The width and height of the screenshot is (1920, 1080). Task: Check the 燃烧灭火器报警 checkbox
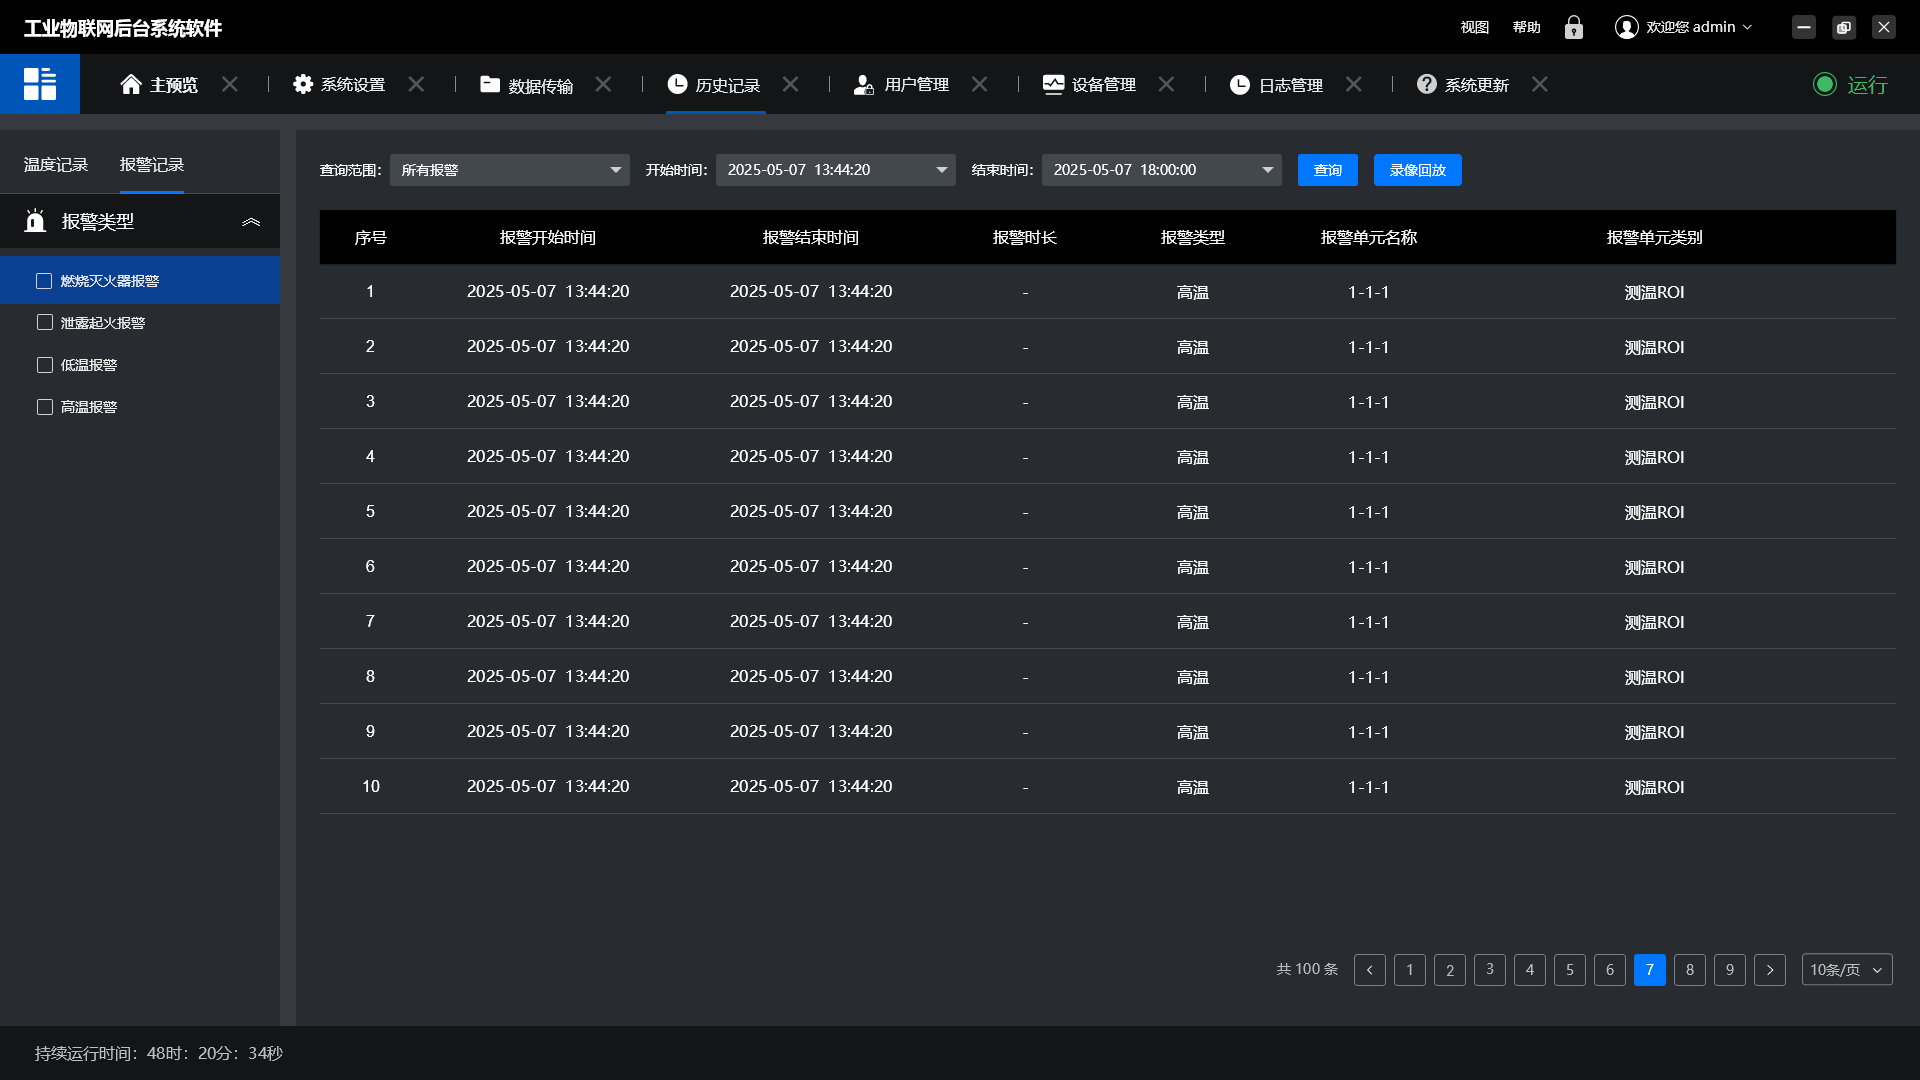(44, 281)
